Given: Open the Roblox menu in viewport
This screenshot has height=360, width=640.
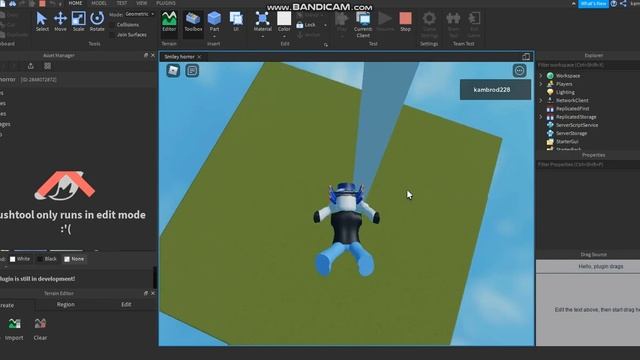Looking at the screenshot, I should click(173, 71).
